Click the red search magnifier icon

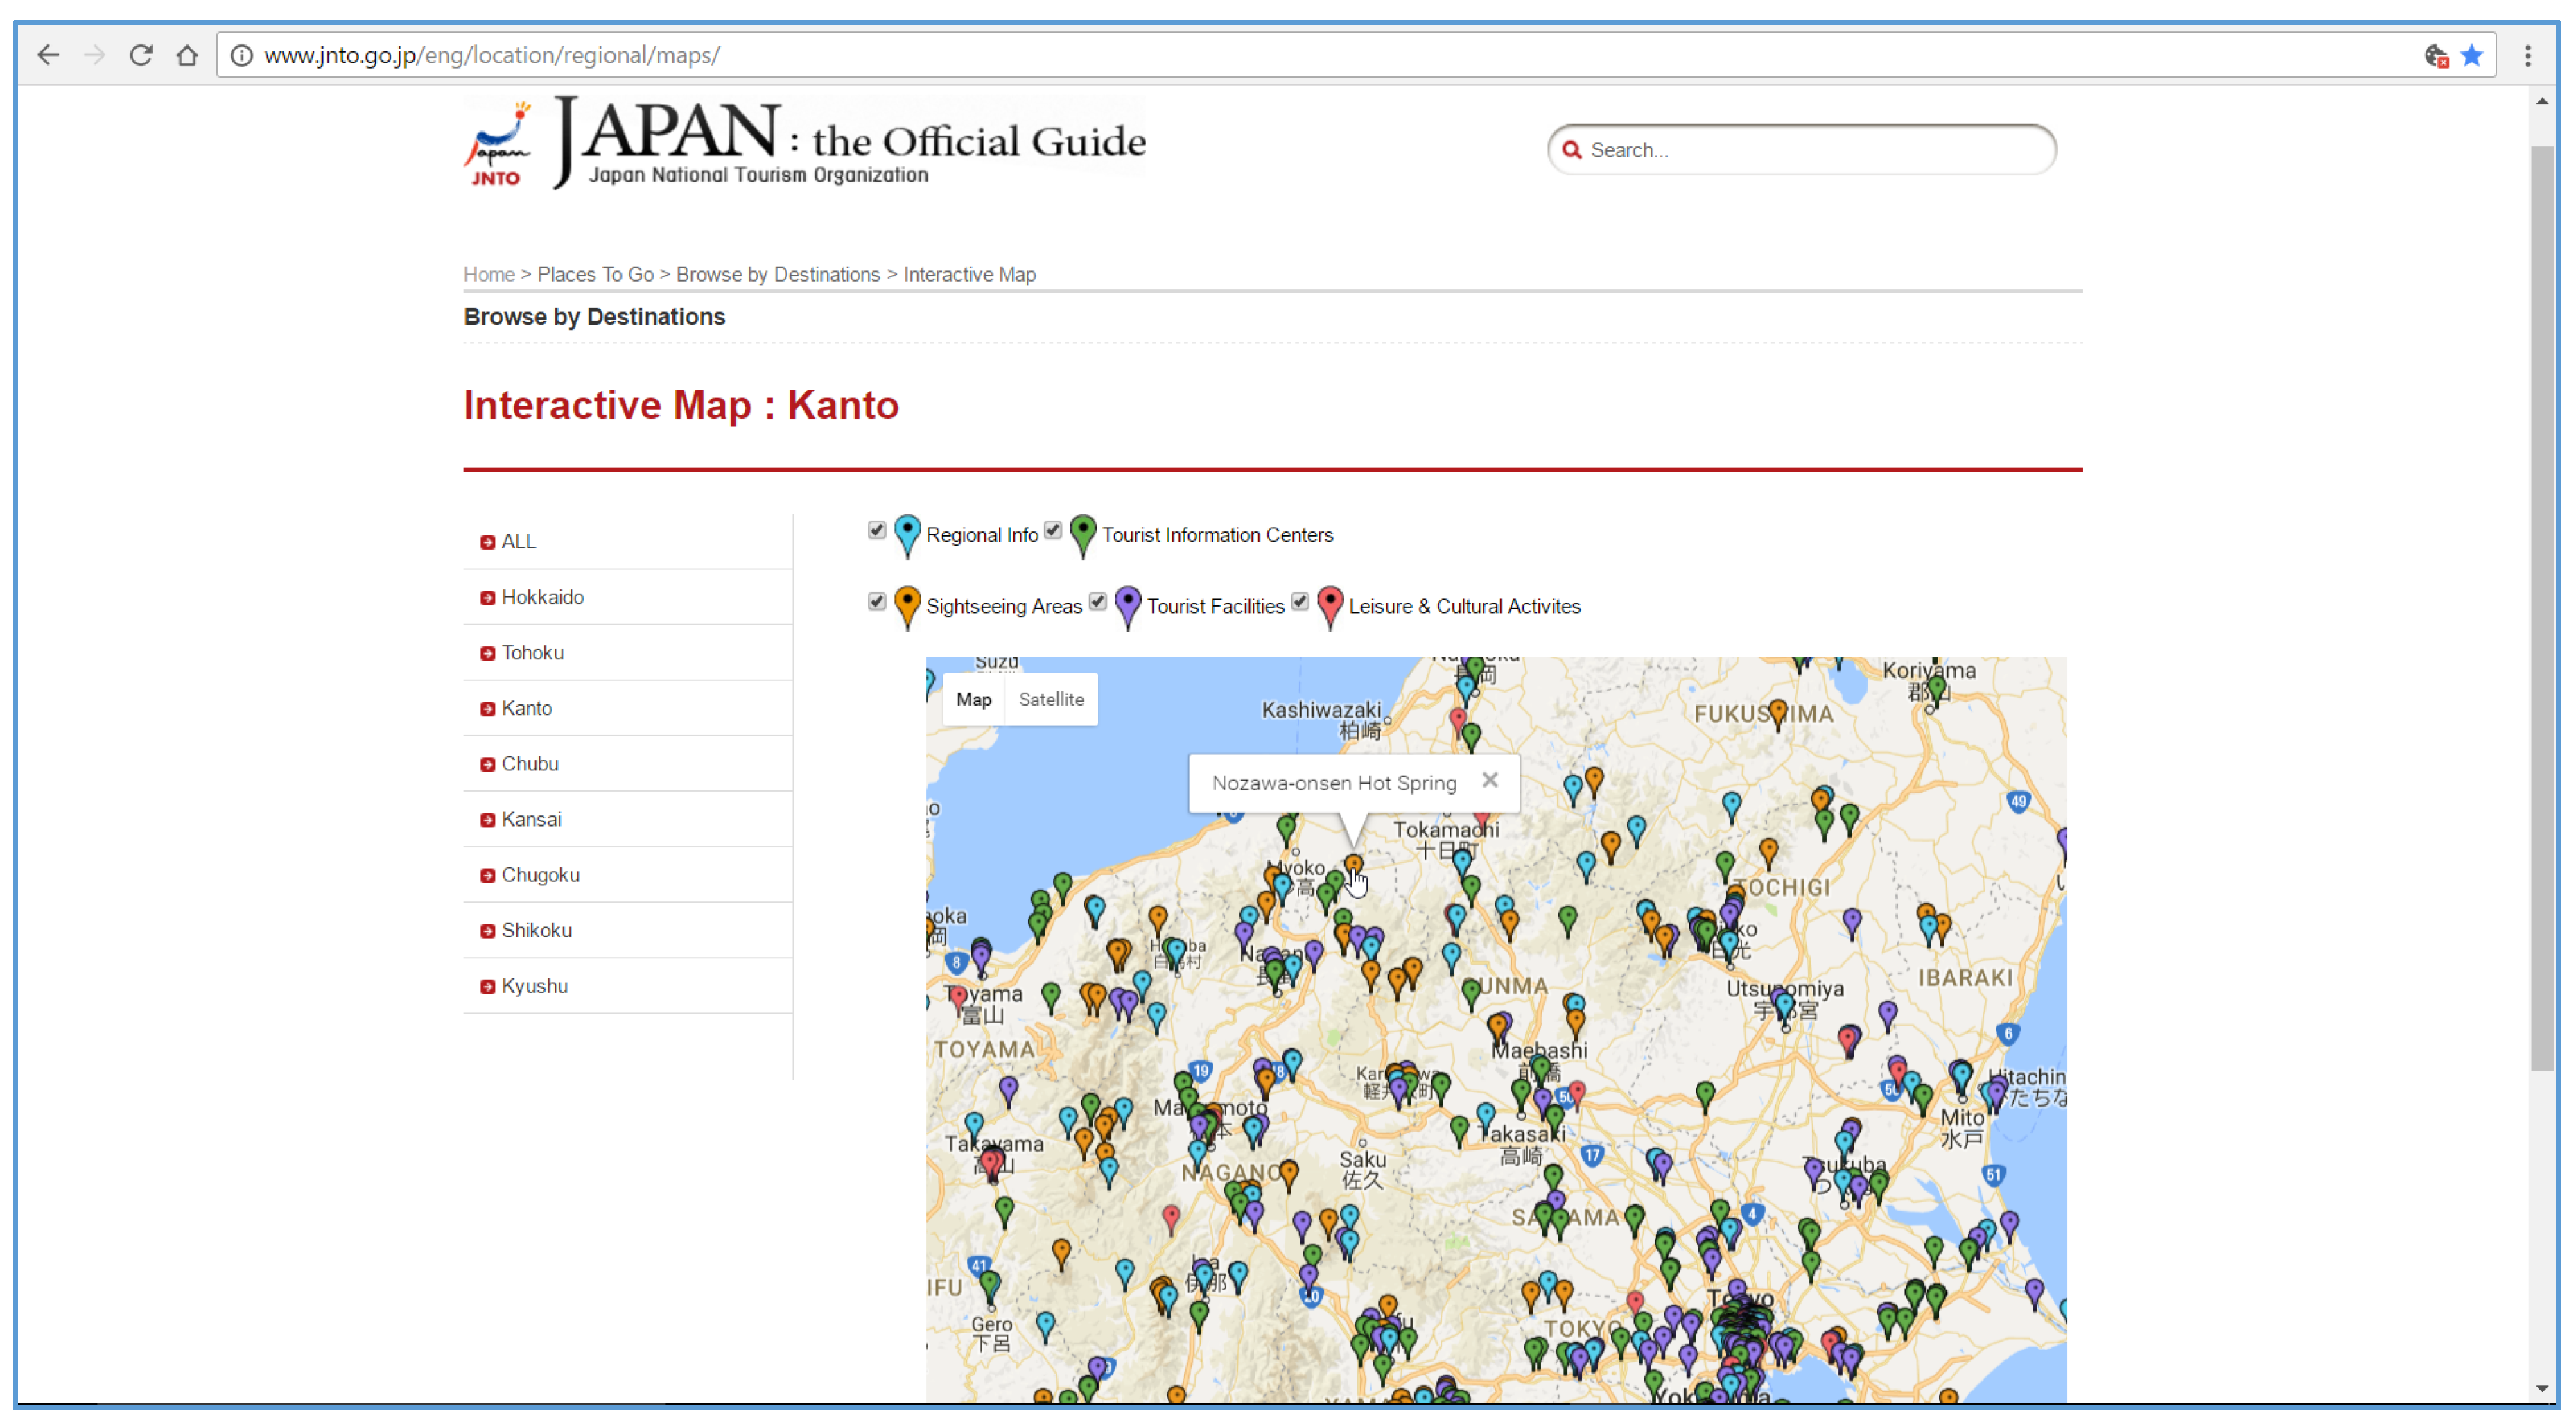[x=1571, y=150]
